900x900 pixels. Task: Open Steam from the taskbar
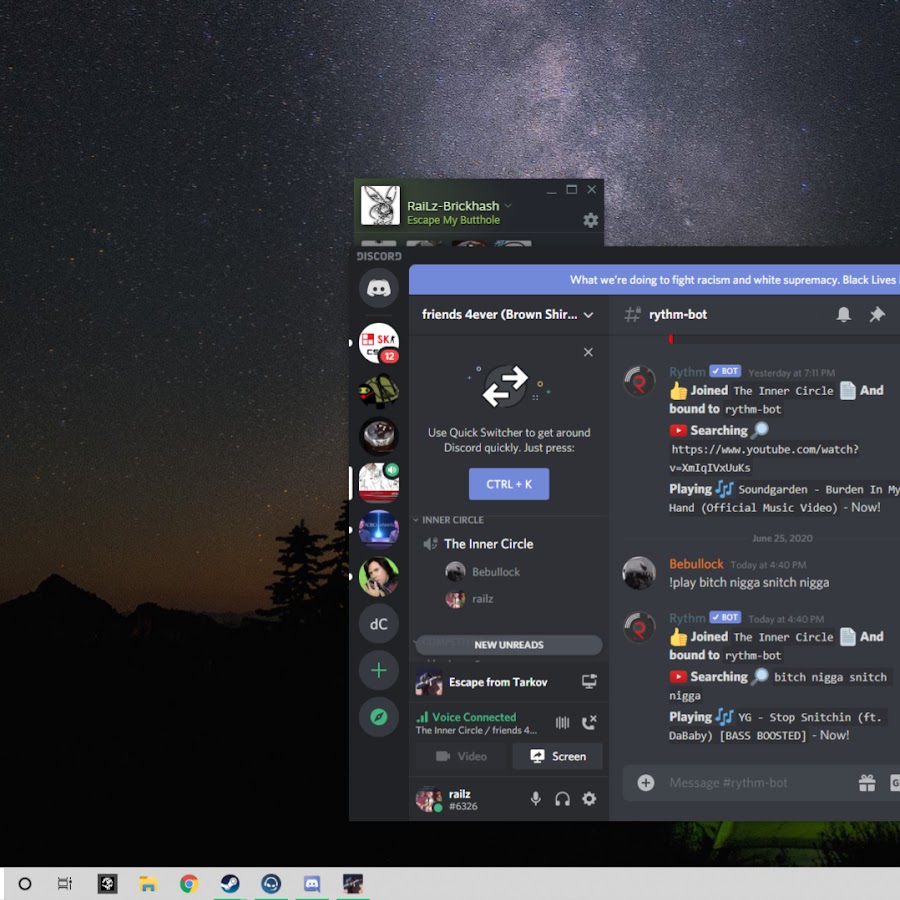pos(230,883)
